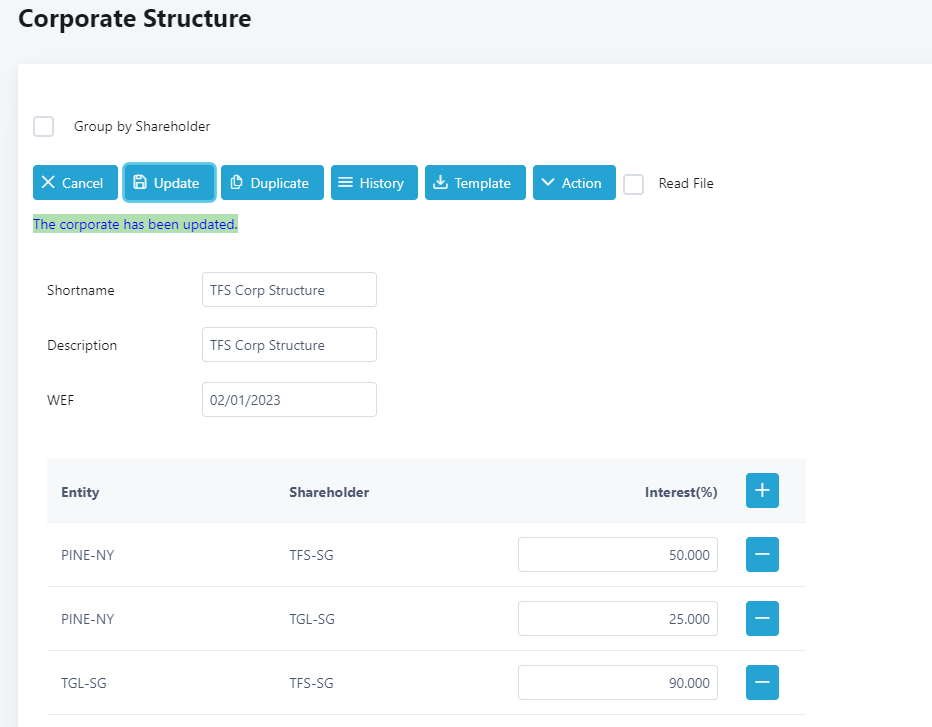Enable the Group by Shareholder checkbox
The width and height of the screenshot is (932, 727).
pyautogui.click(x=44, y=127)
